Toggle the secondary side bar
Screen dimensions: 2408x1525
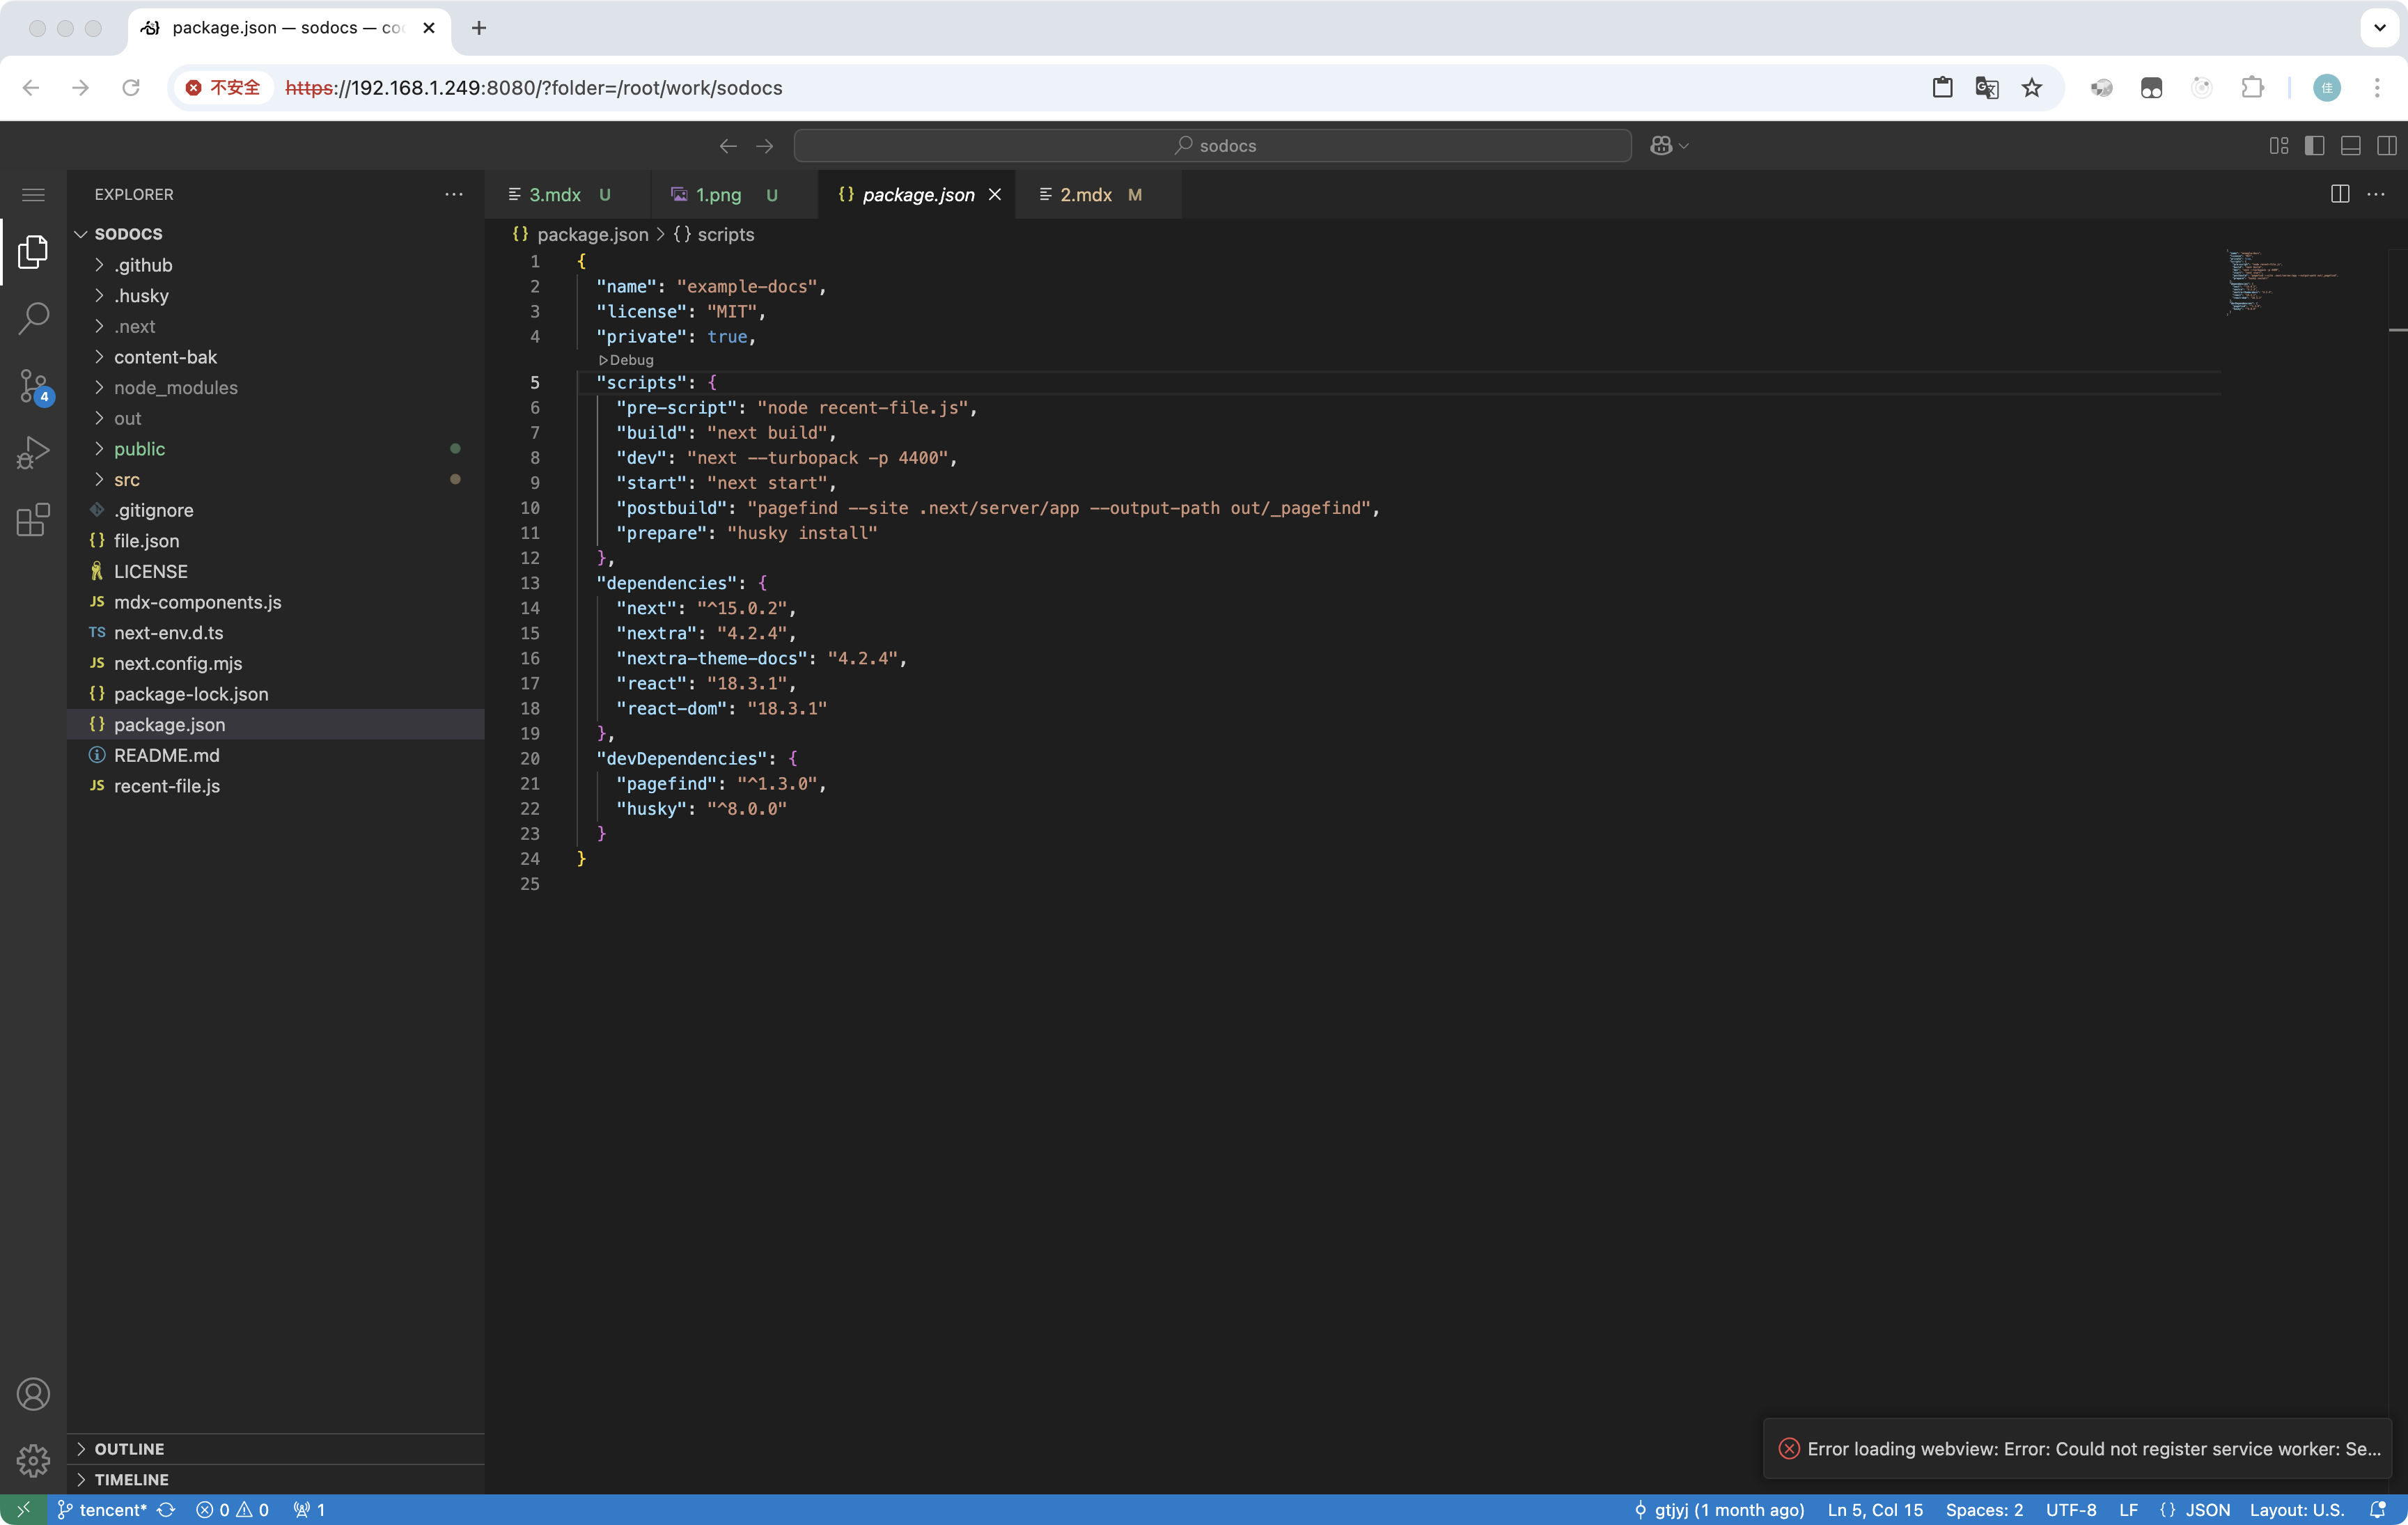[x=2386, y=146]
